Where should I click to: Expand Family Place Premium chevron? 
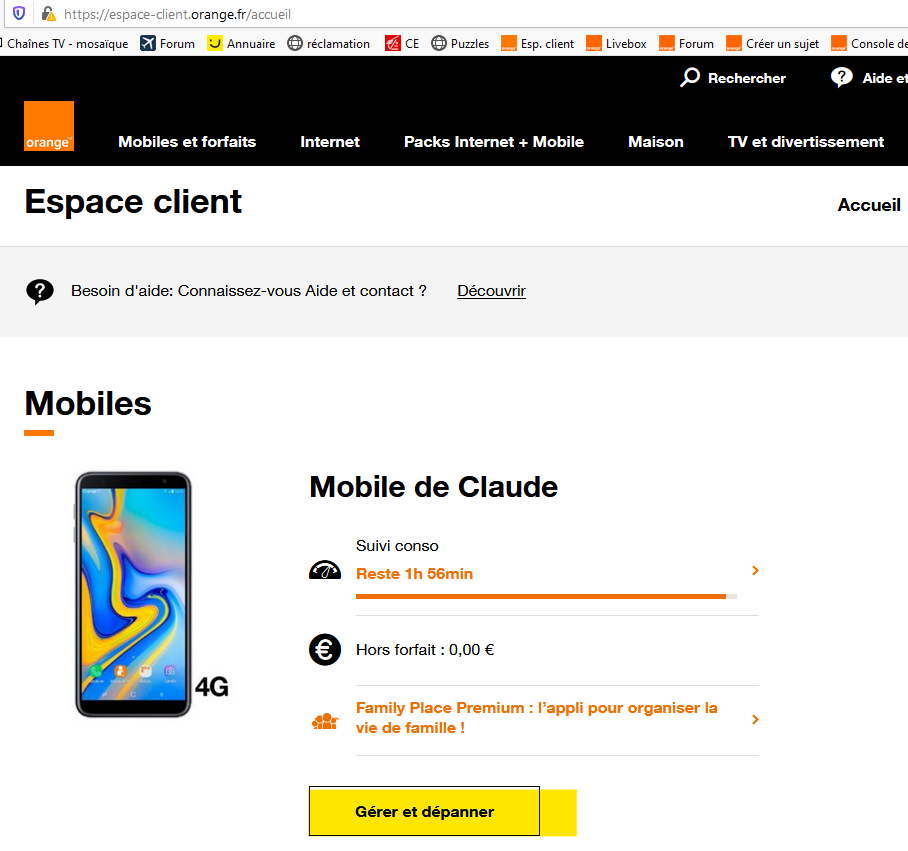755,719
